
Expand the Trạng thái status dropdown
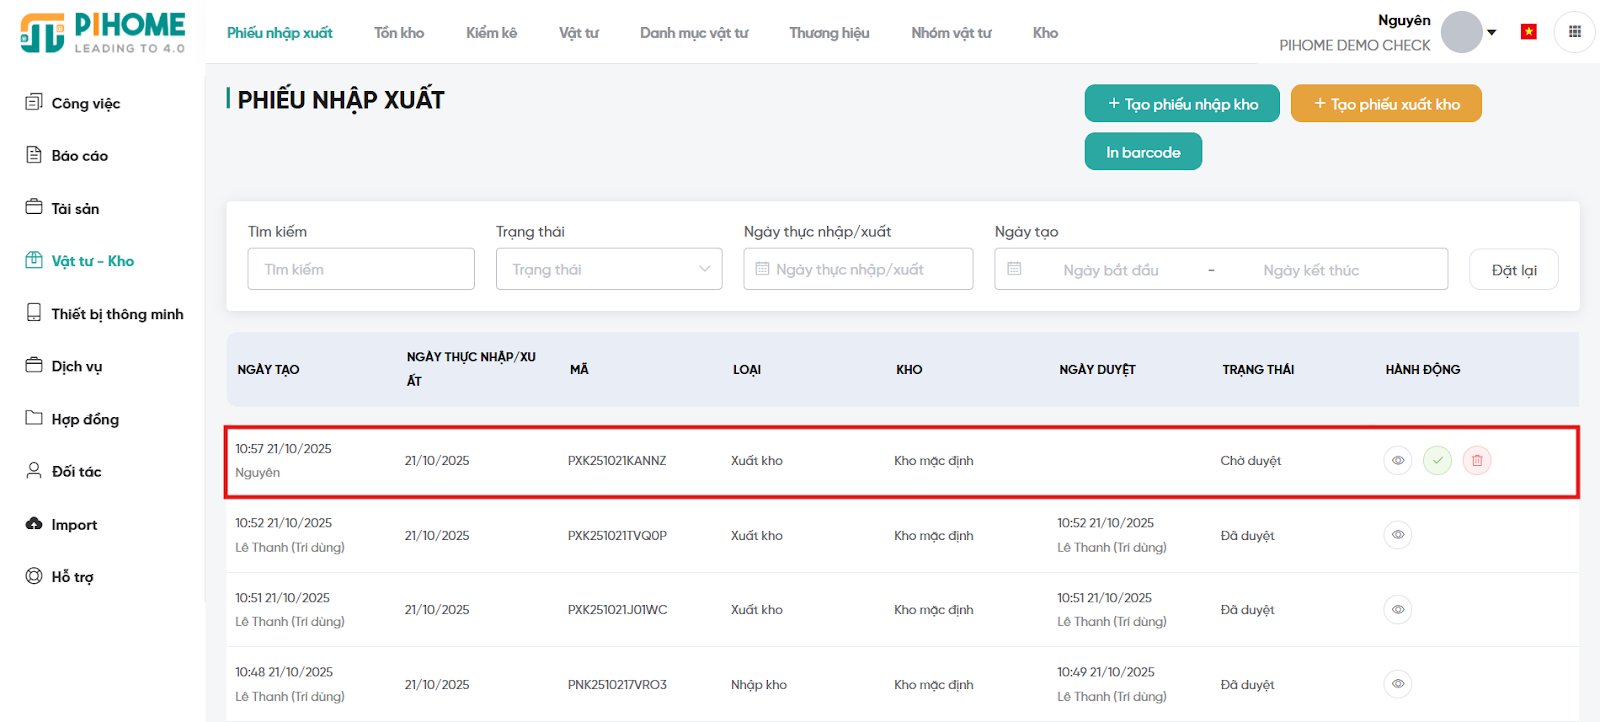tap(609, 269)
